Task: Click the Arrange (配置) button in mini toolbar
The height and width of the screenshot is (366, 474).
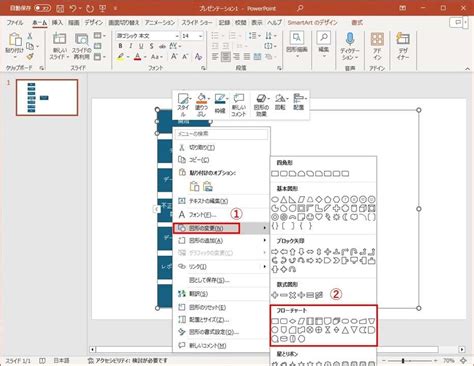Action: click(x=299, y=102)
